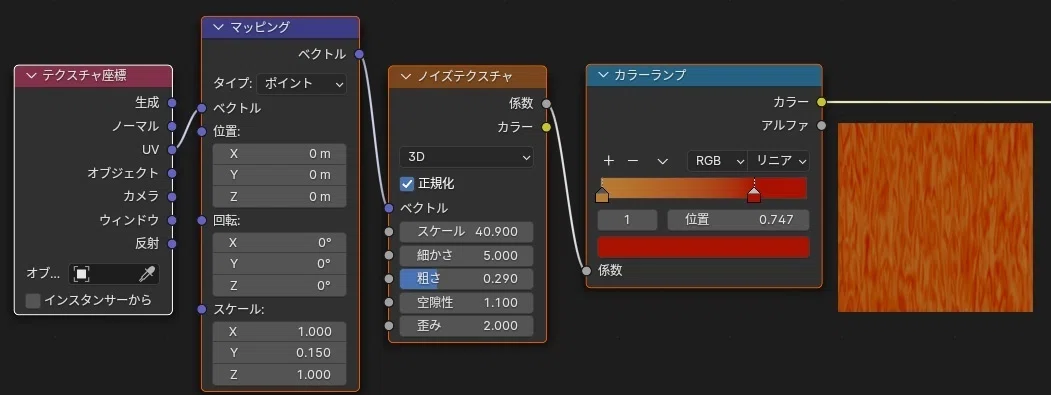Toggle the 正規化 checkbox
1051x395 pixels.
pos(407,183)
